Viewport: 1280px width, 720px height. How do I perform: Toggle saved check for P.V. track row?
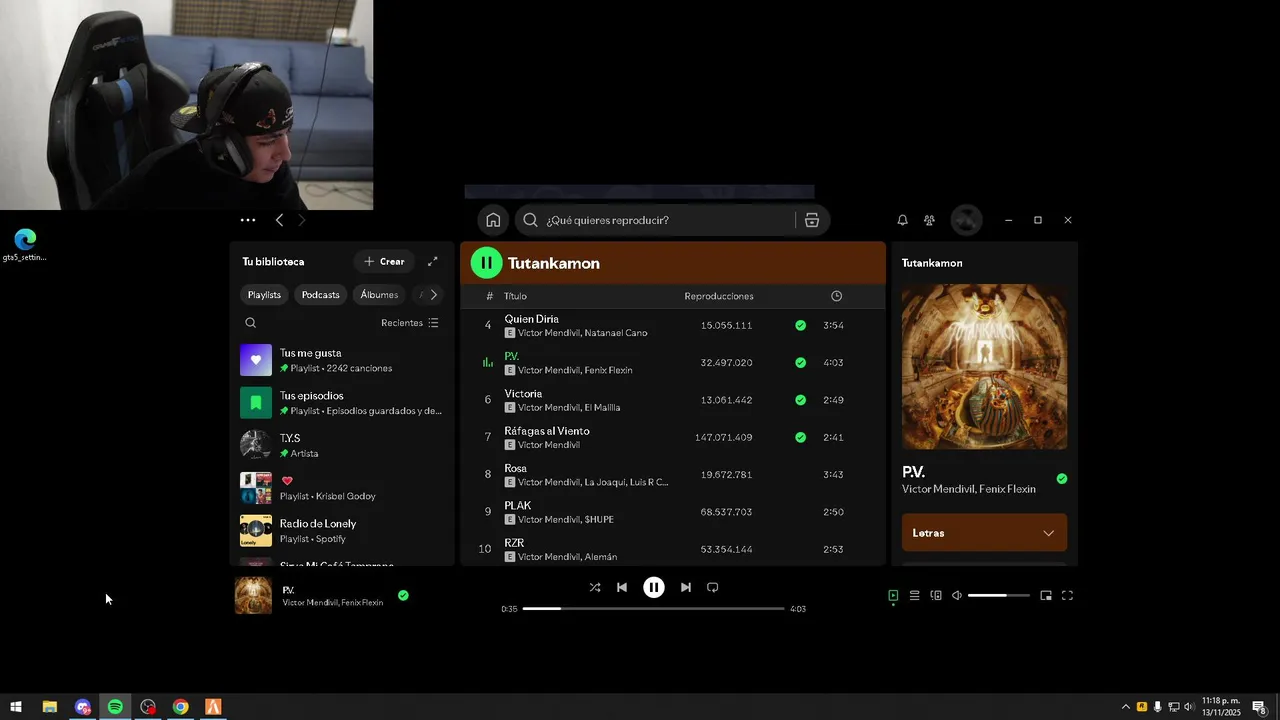coord(800,362)
